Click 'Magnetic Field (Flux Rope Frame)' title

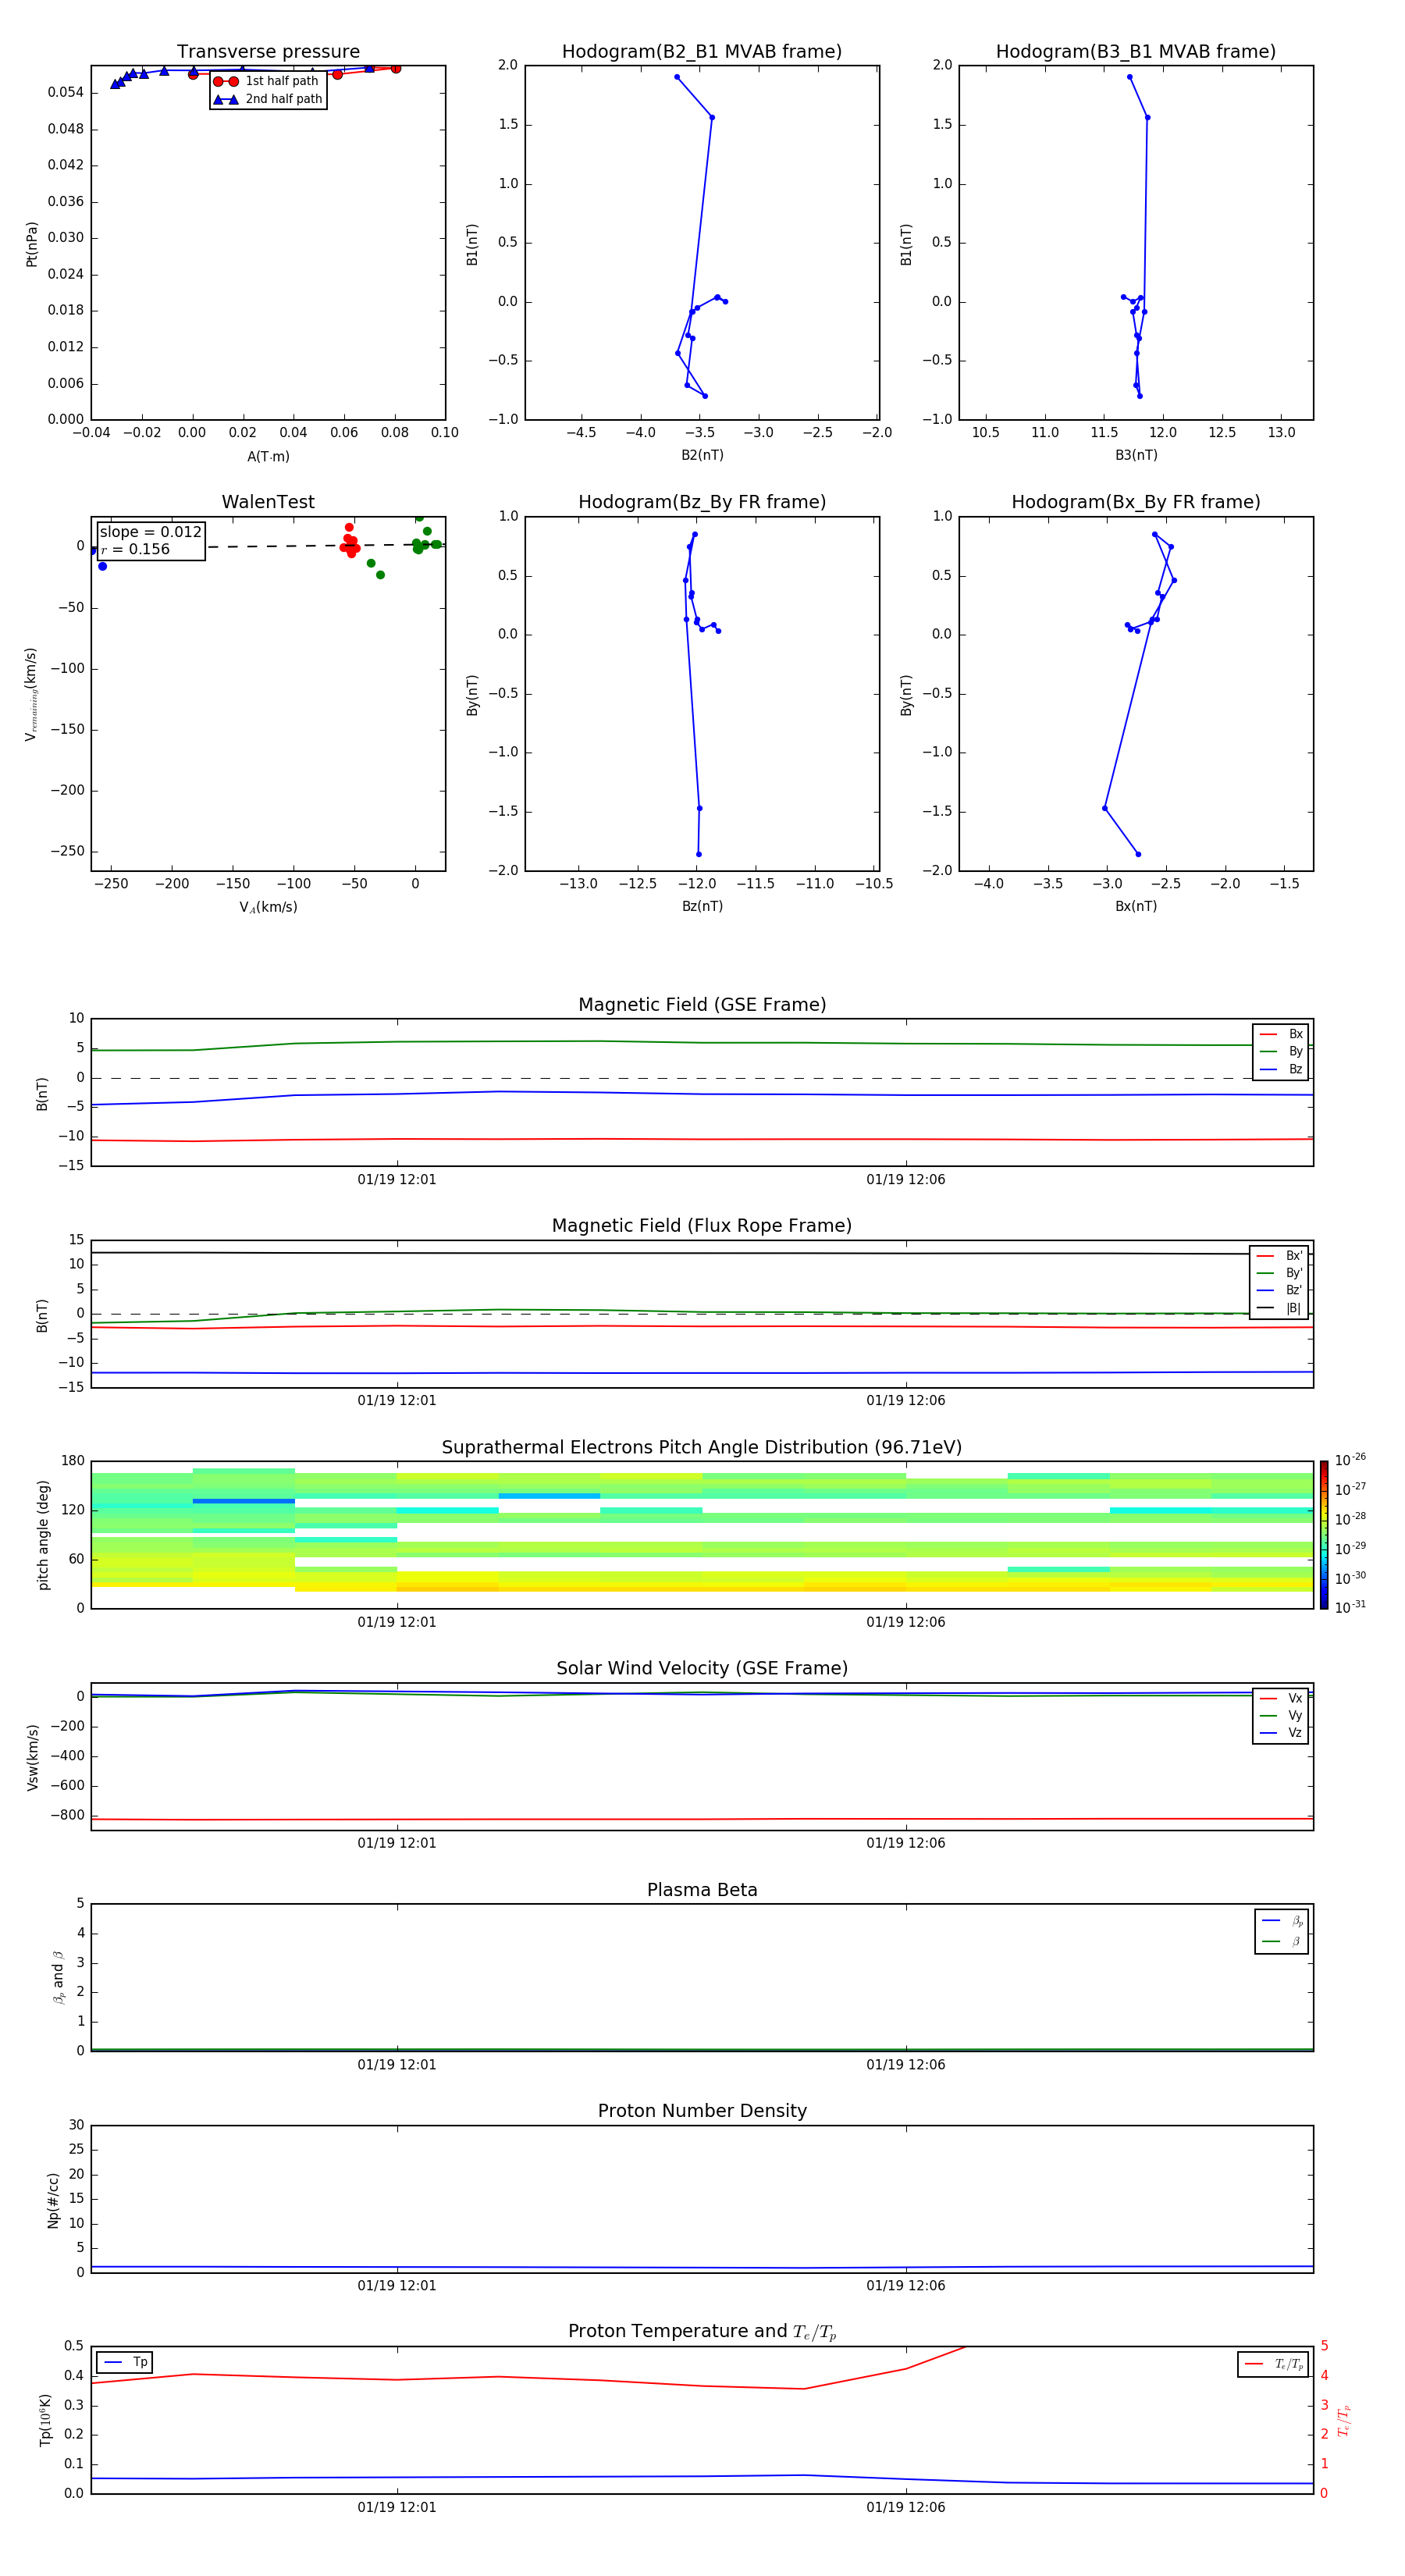pos(702,1226)
